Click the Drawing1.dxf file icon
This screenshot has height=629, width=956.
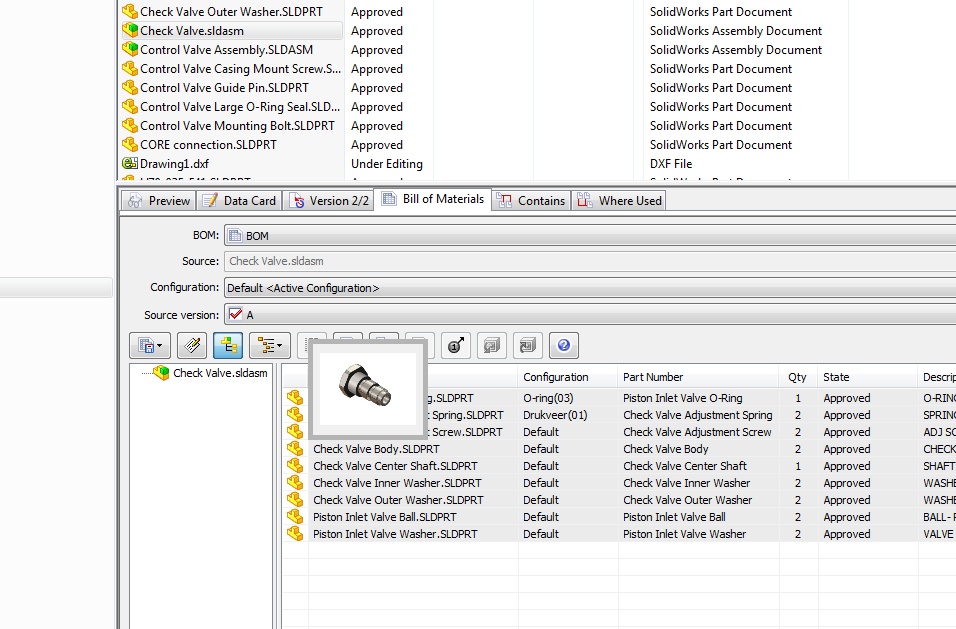[x=130, y=163]
